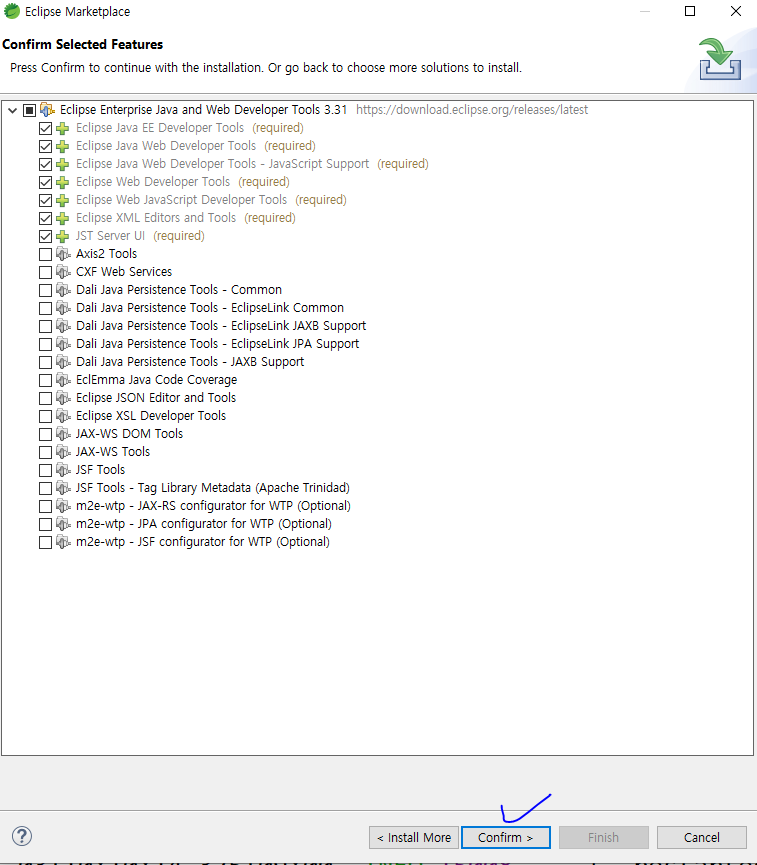Enable Dali Java Persistence Tools - Common
This screenshot has width=757, height=865.
click(45, 290)
